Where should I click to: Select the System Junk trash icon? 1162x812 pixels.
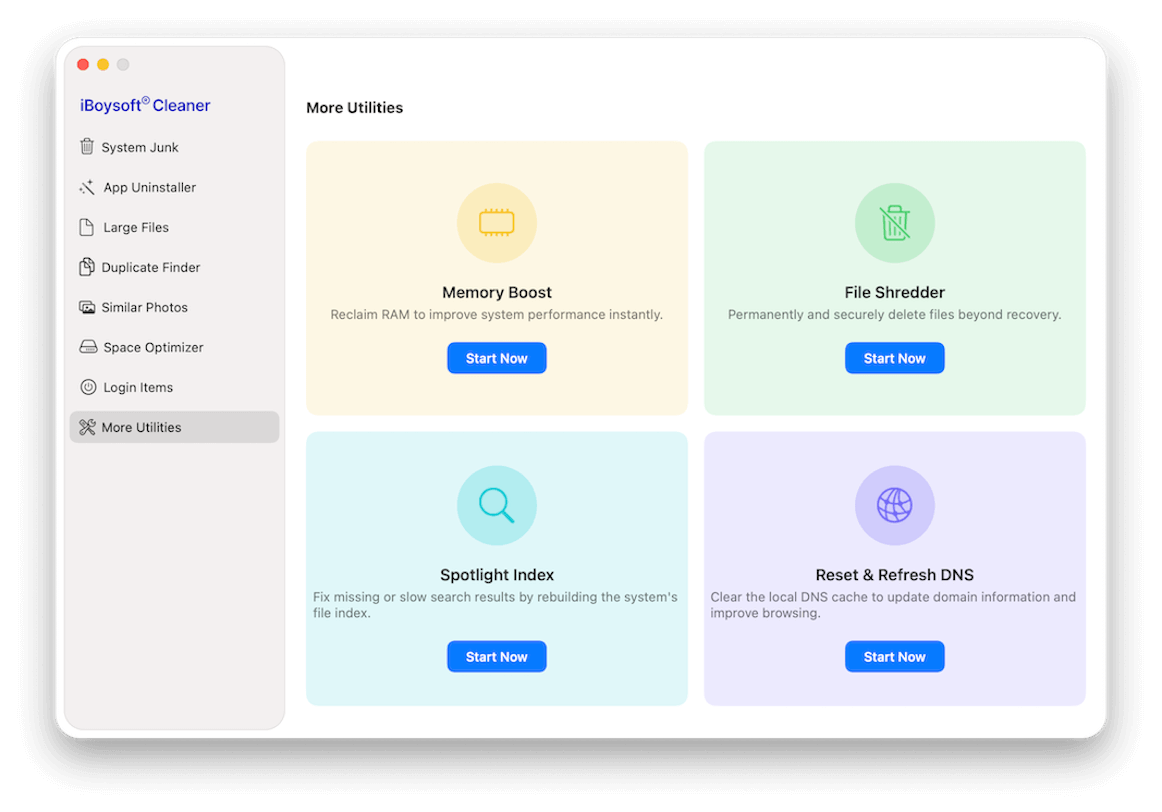click(88, 147)
